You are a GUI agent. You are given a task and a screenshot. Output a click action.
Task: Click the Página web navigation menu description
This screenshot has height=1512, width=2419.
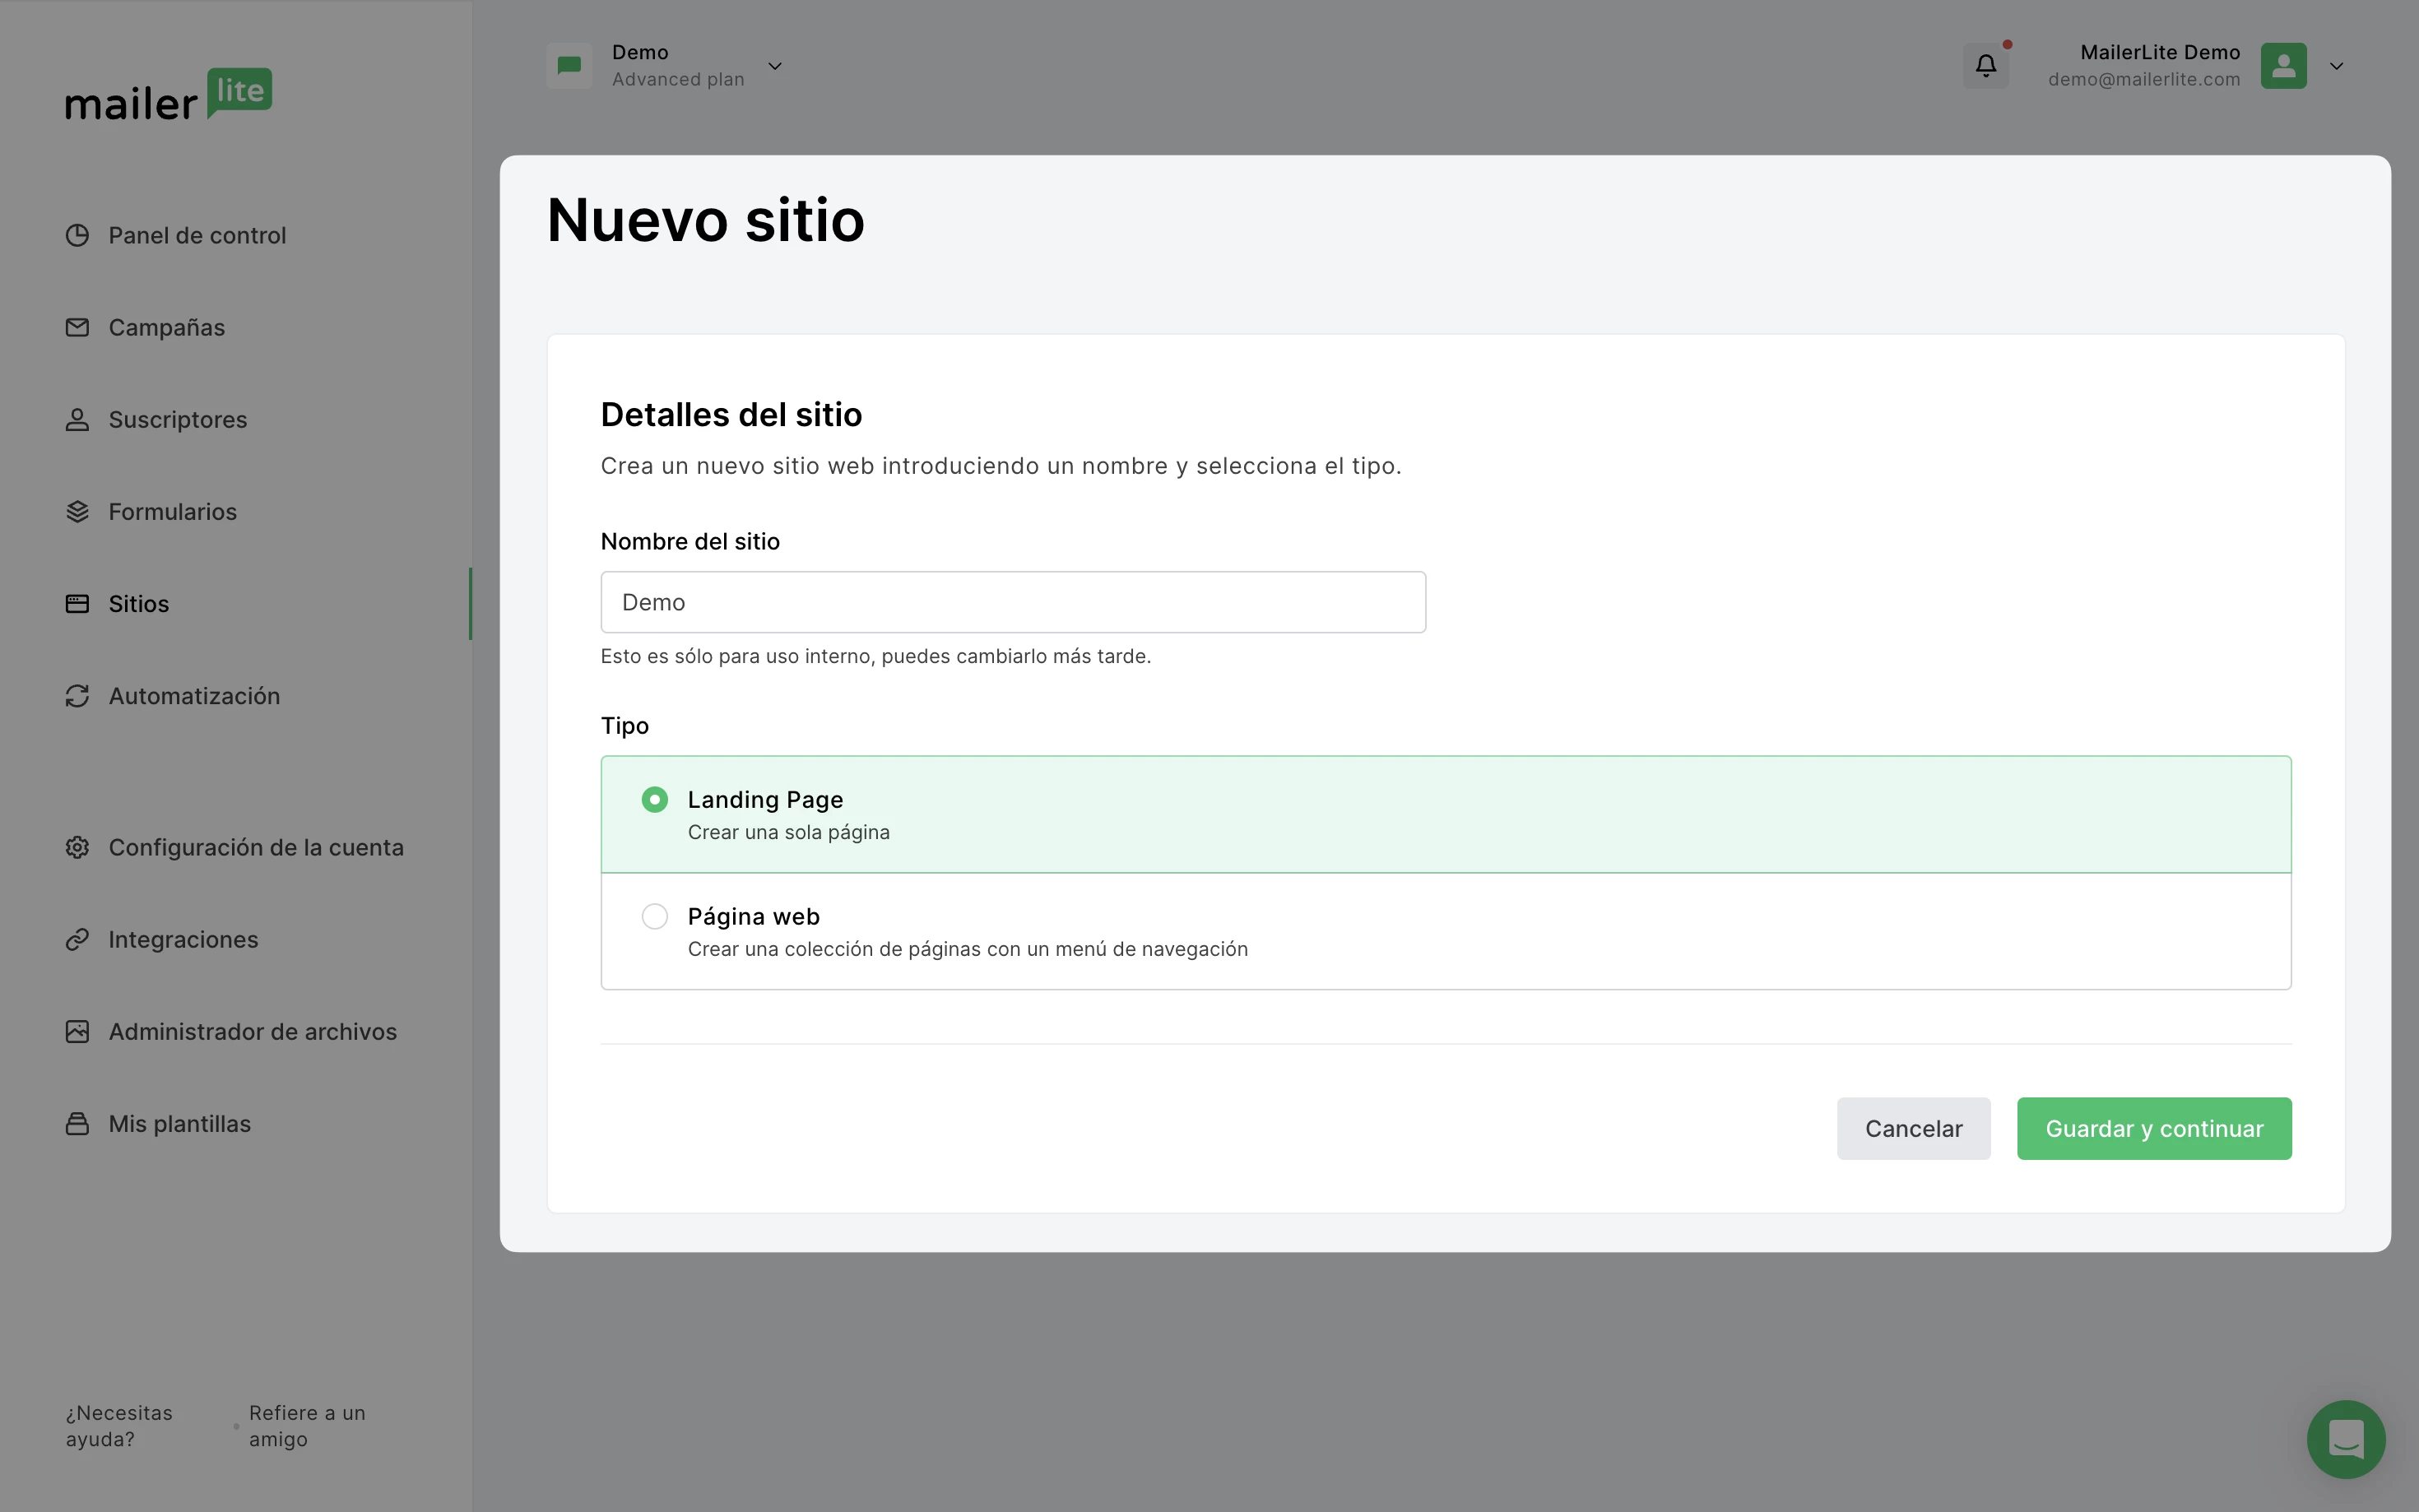tap(967, 948)
